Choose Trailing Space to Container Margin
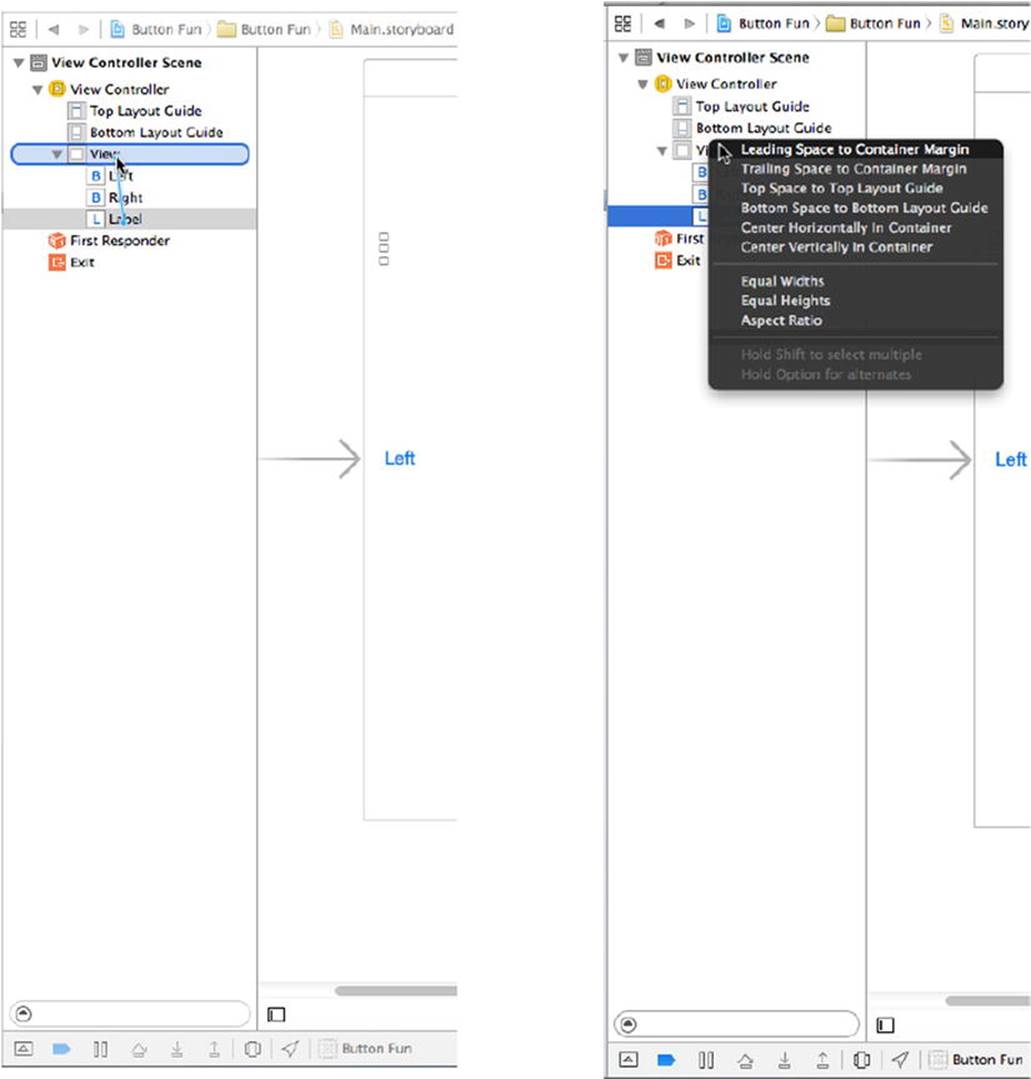 [855, 169]
